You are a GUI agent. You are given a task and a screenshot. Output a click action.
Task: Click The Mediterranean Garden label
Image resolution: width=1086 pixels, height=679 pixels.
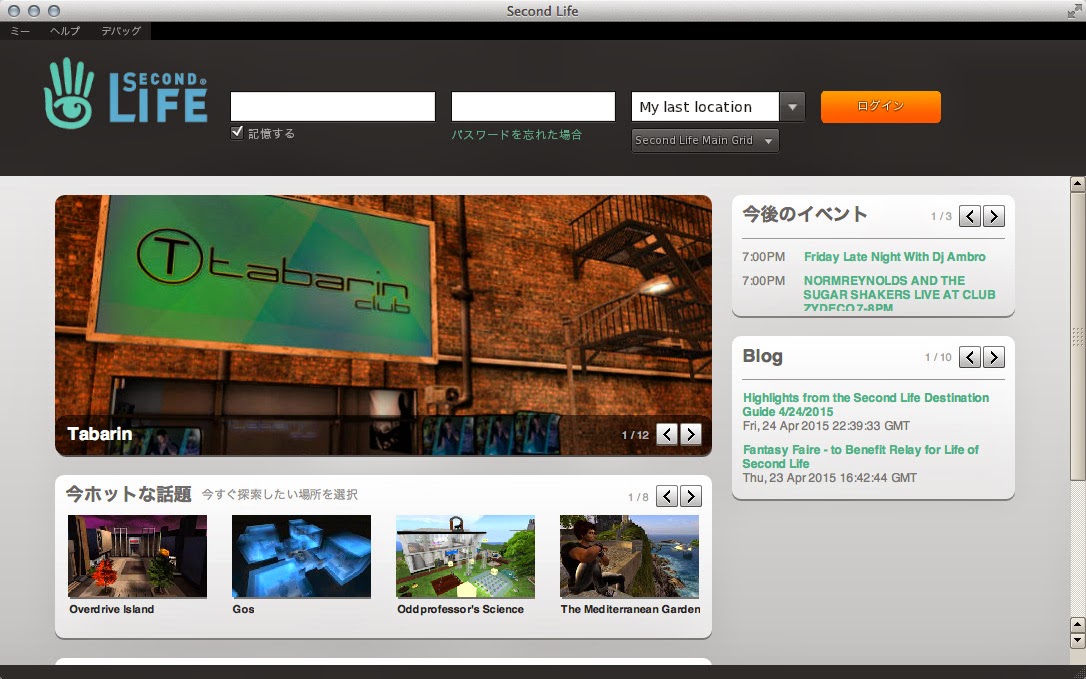pos(630,609)
